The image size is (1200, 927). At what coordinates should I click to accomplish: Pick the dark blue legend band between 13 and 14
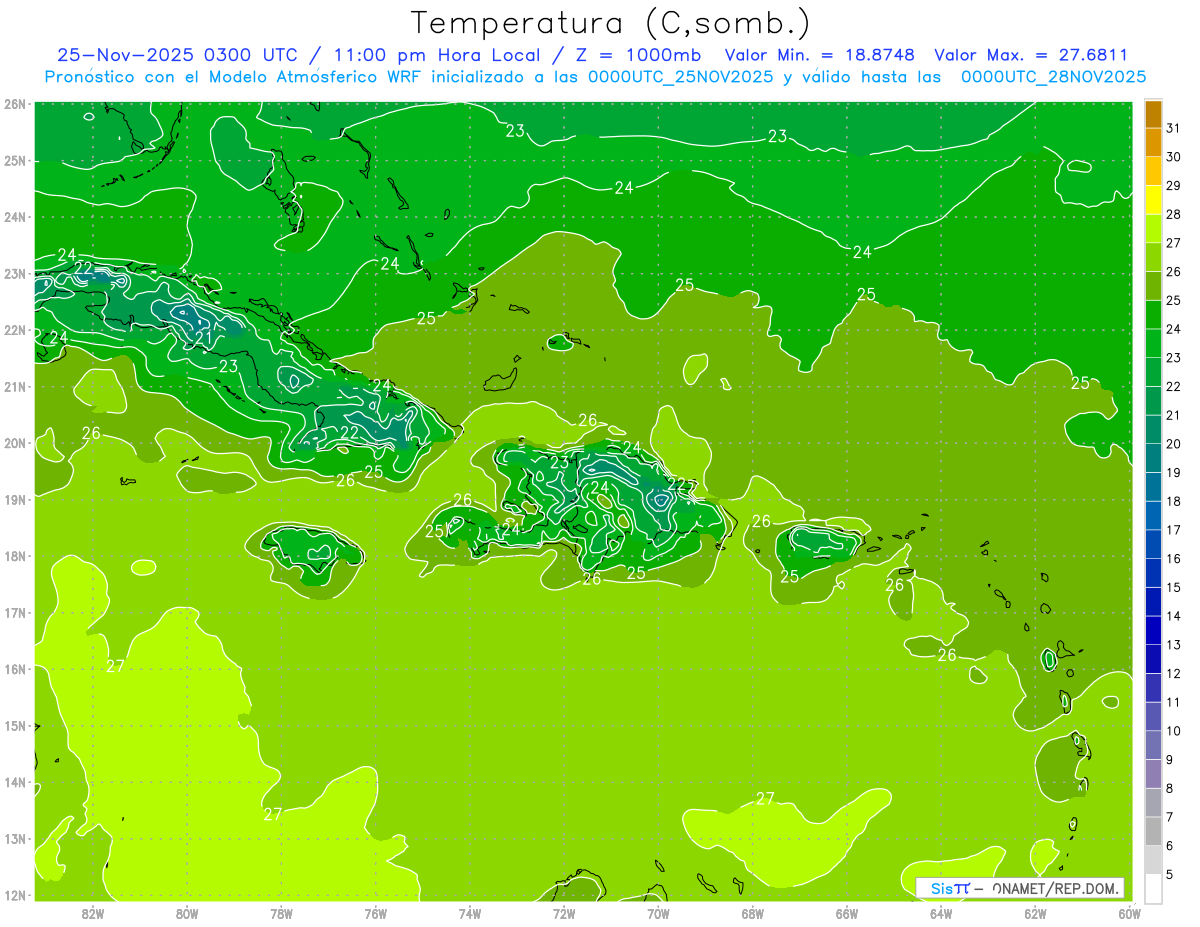pyautogui.click(x=1153, y=630)
